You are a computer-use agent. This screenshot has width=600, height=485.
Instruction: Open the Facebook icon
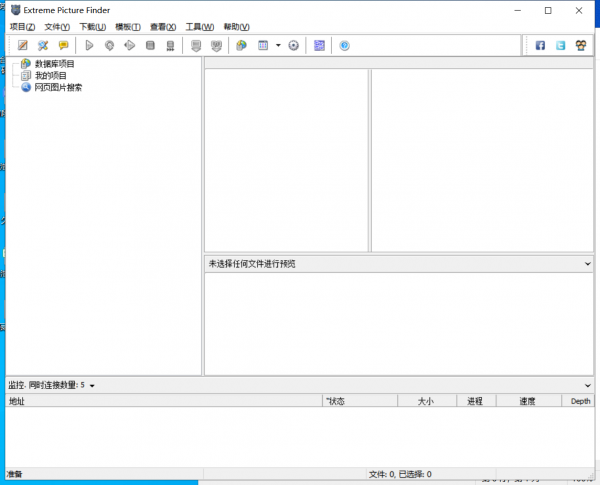[540, 46]
